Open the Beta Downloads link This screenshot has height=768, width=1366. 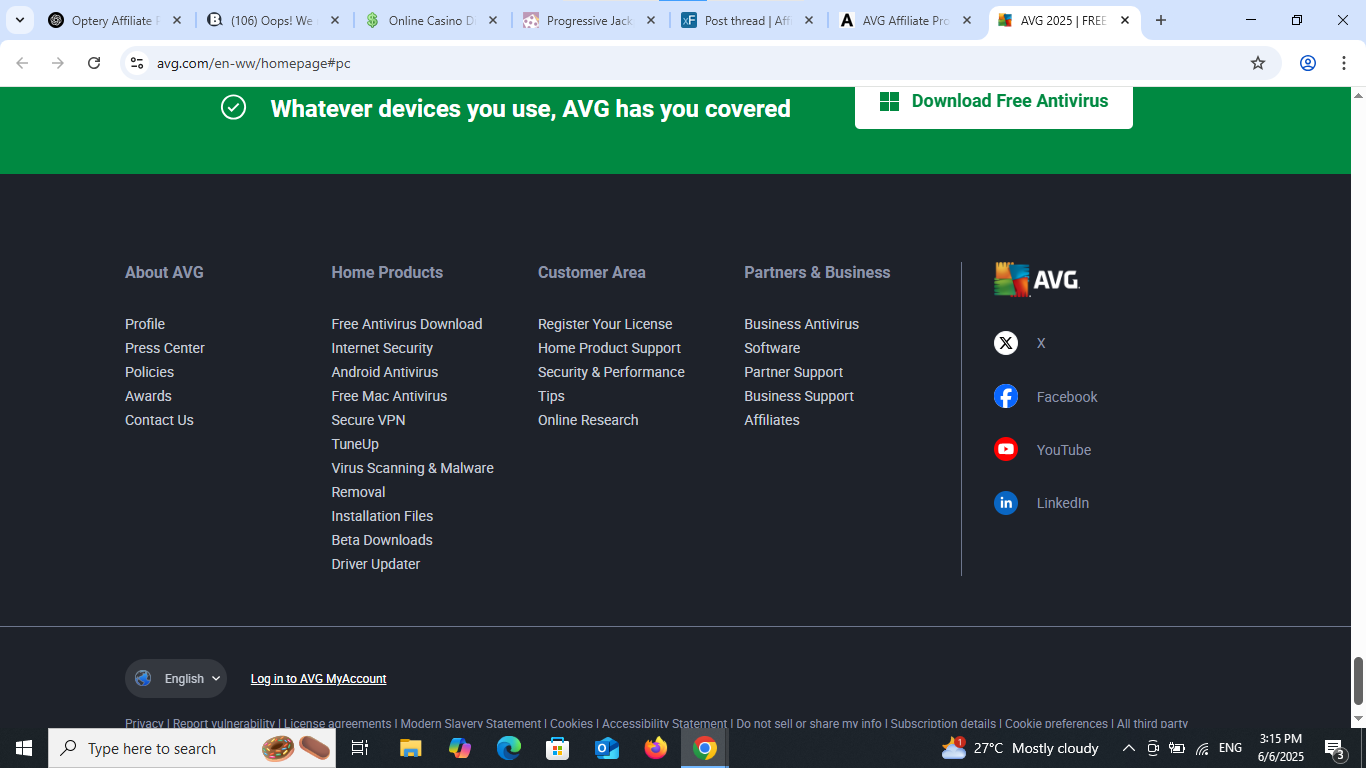click(x=382, y=540)
